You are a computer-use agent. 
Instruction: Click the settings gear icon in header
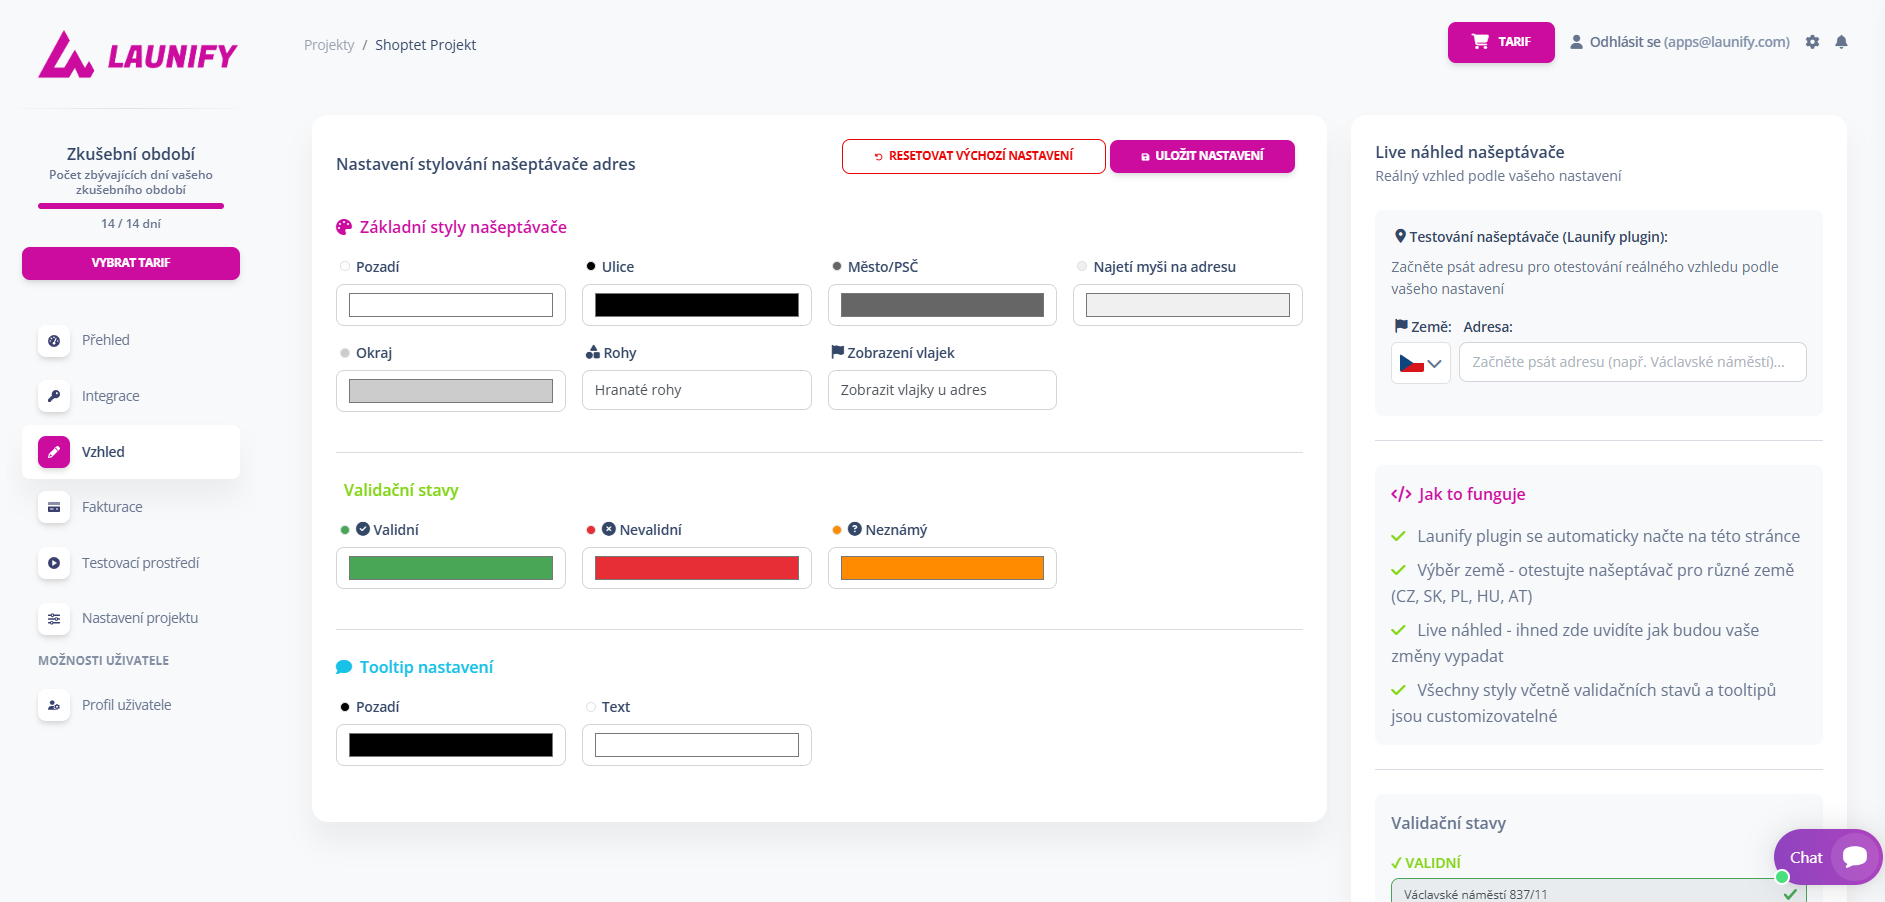pos(1812,42)
